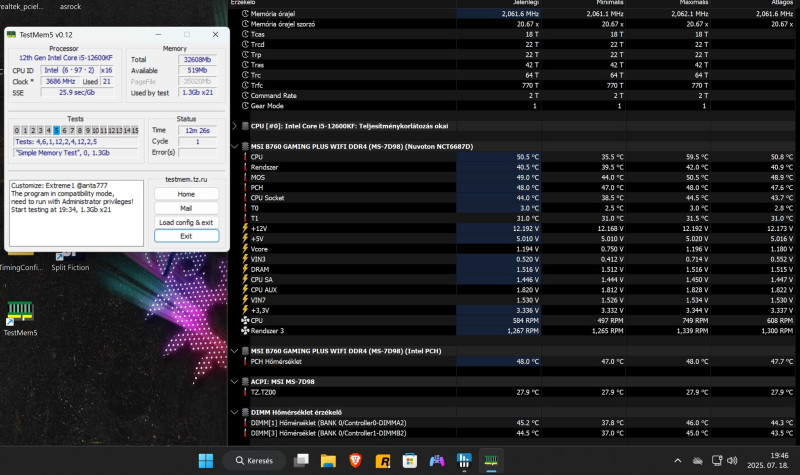Select test number 5 in Tests row
This screenshot has height=475, width=800.
click(57, 131)
